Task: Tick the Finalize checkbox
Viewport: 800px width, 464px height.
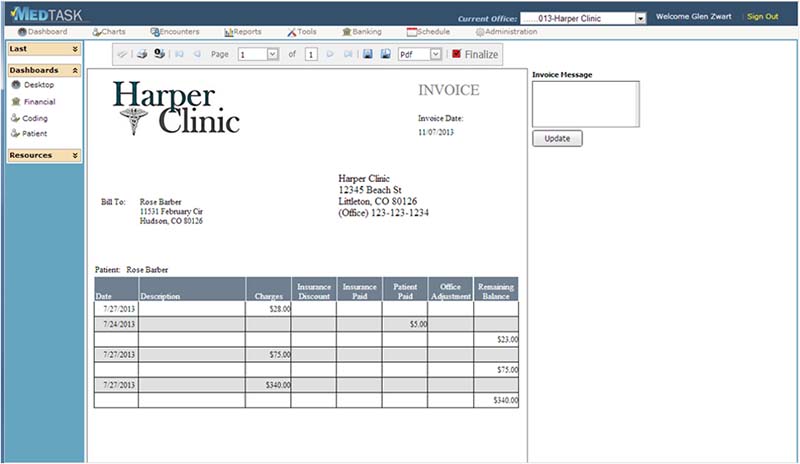Action: tap(457, 54)
